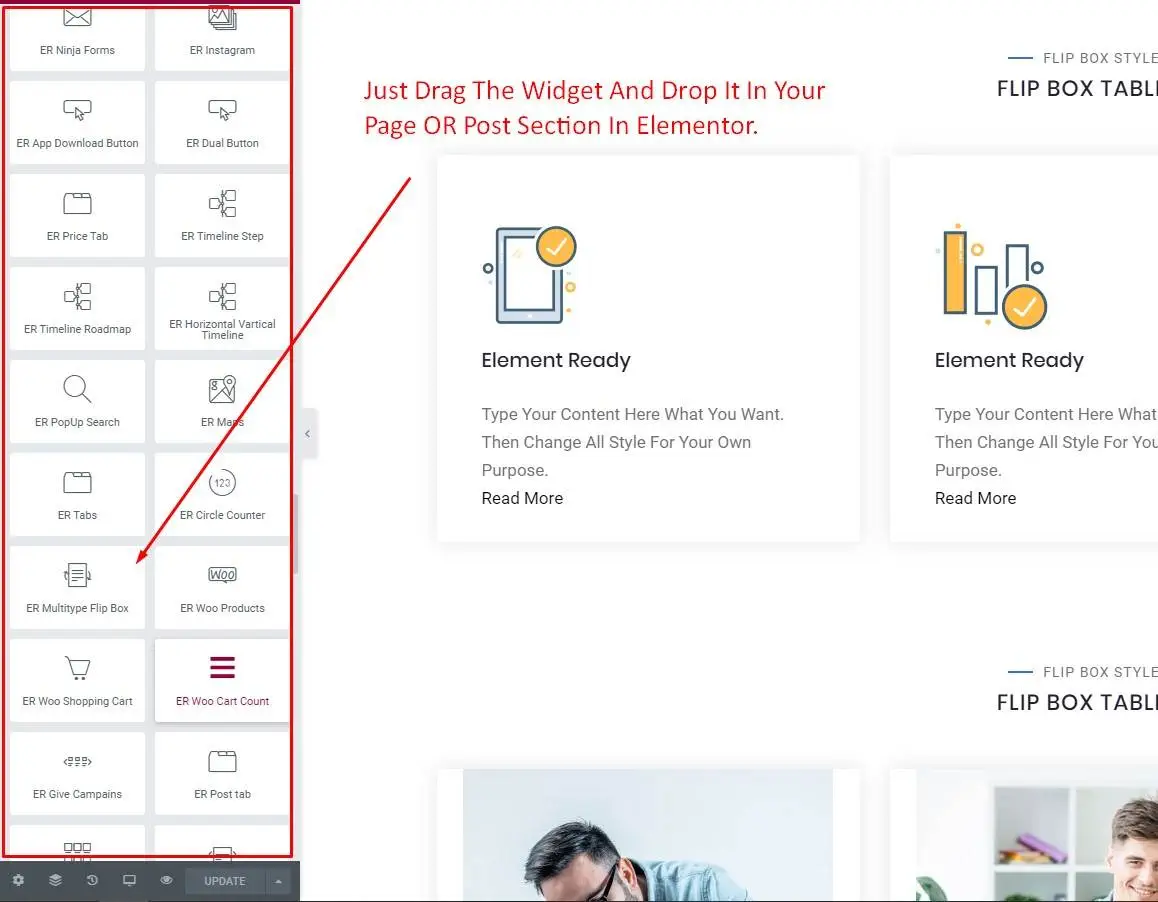Click the bar chart checkmark illustration
The height and width of the screenshot is (902, 1158).
990,276
